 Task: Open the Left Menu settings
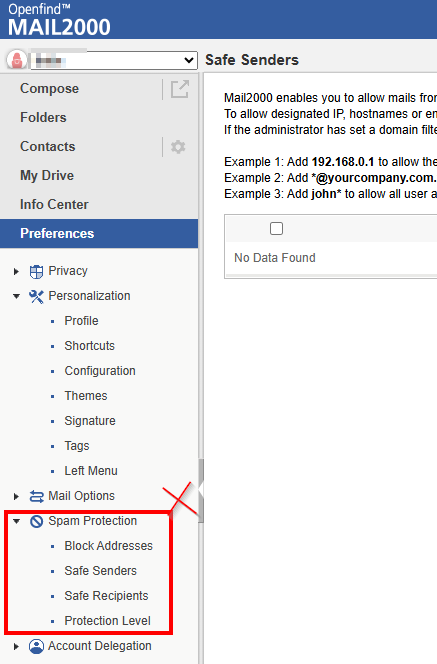tap(91, 471)
